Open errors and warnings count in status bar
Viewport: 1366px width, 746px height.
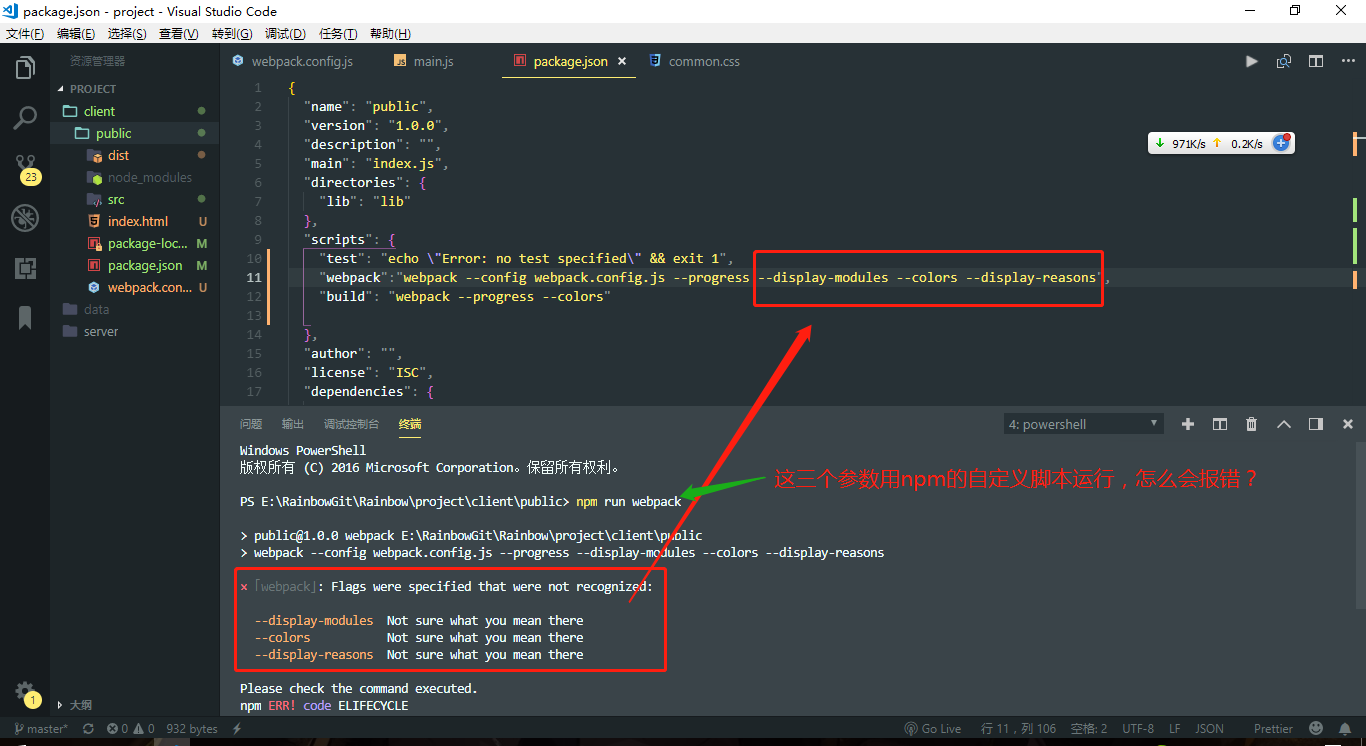coord(130,729)
